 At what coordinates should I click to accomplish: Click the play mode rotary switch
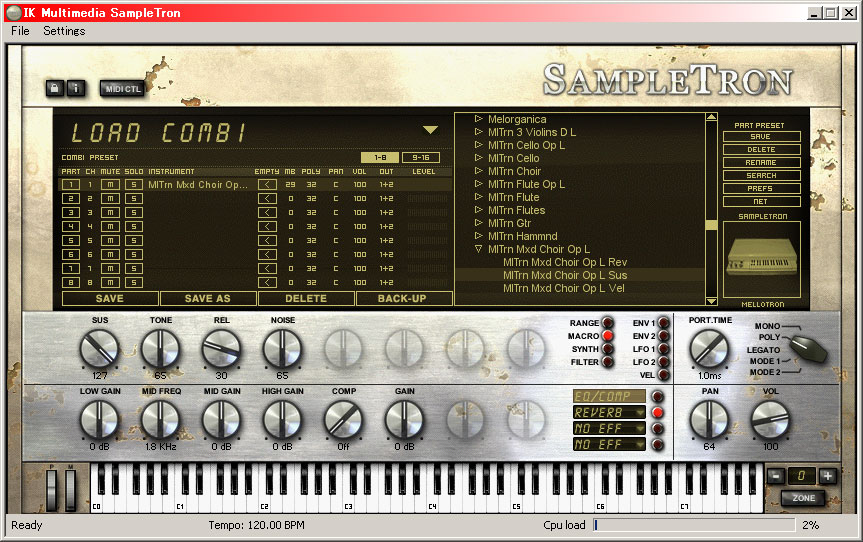click(x=808, y=349)
